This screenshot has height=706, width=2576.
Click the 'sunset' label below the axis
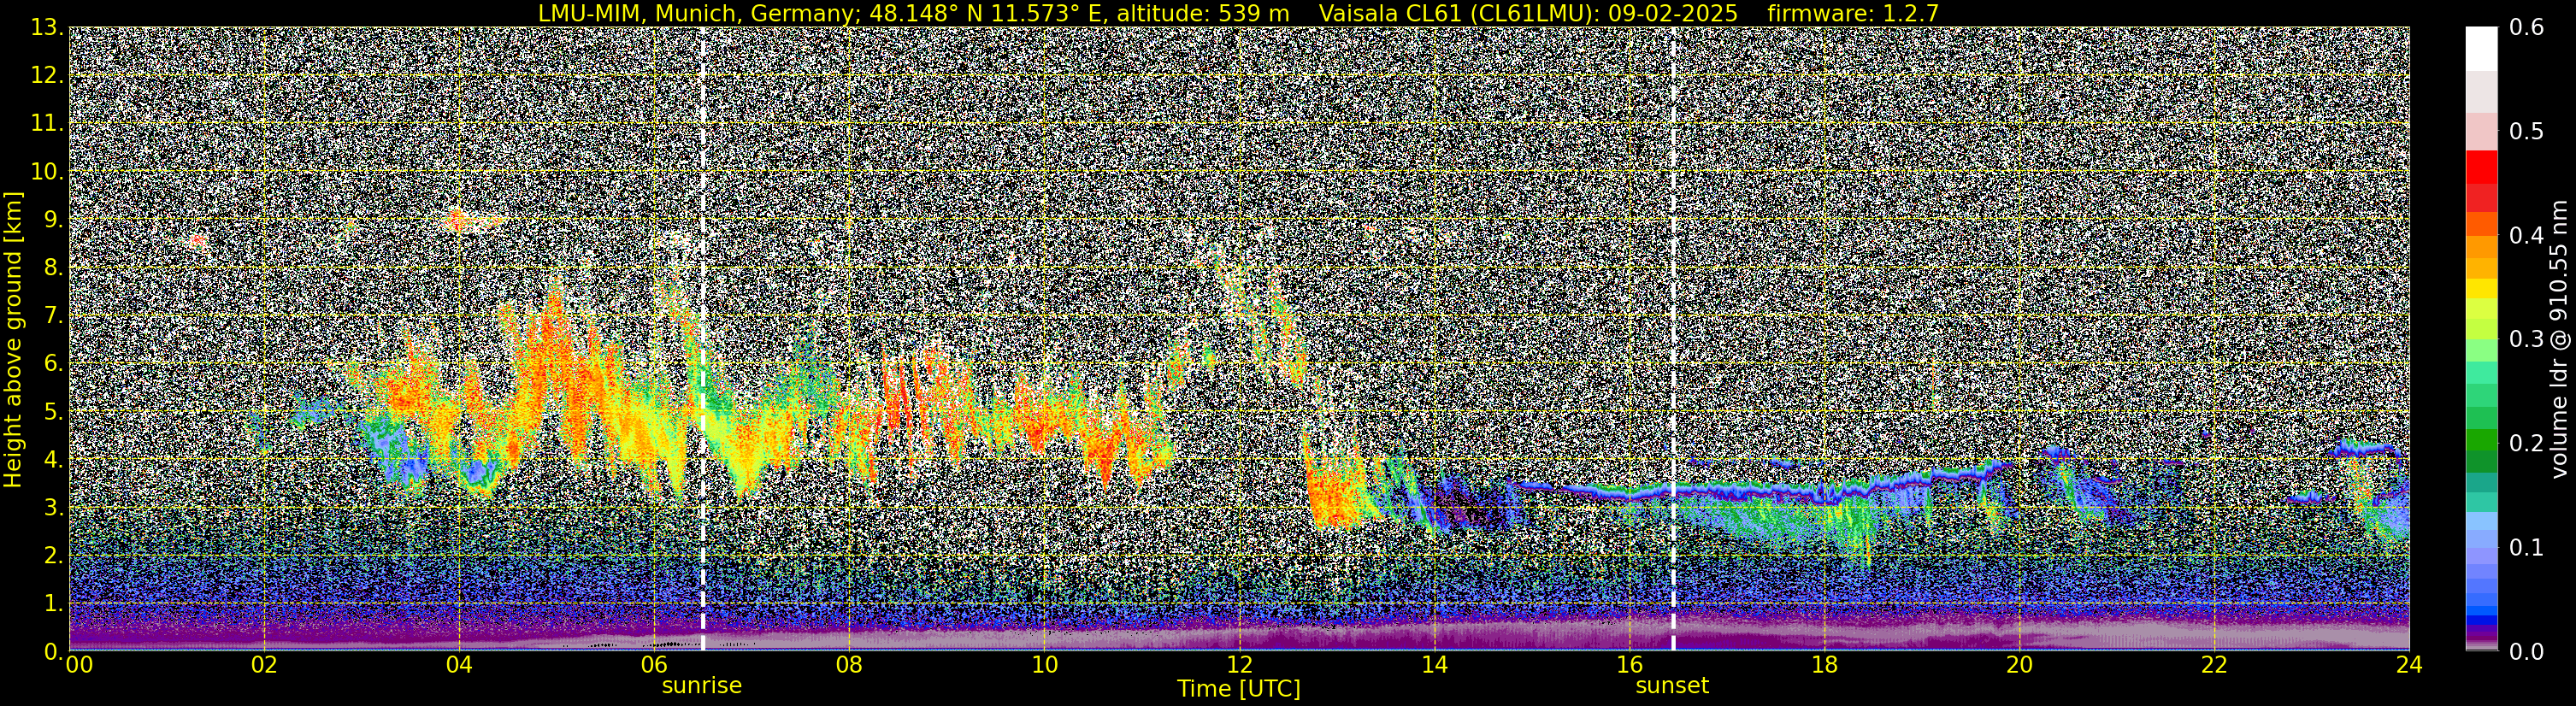point(1672,686)
